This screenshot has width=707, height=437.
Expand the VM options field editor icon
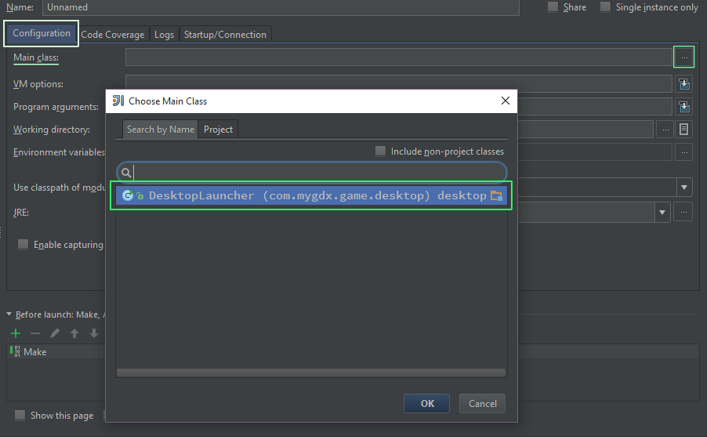point(684,84)
